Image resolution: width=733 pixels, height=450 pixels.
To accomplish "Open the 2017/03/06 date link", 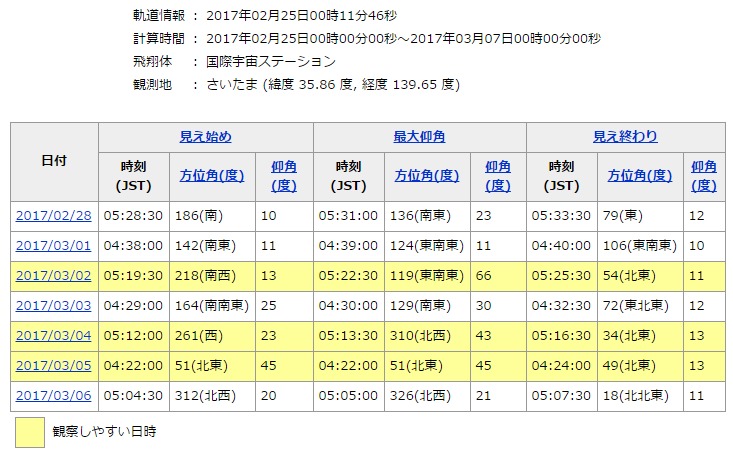I will [x=53, y=395].
